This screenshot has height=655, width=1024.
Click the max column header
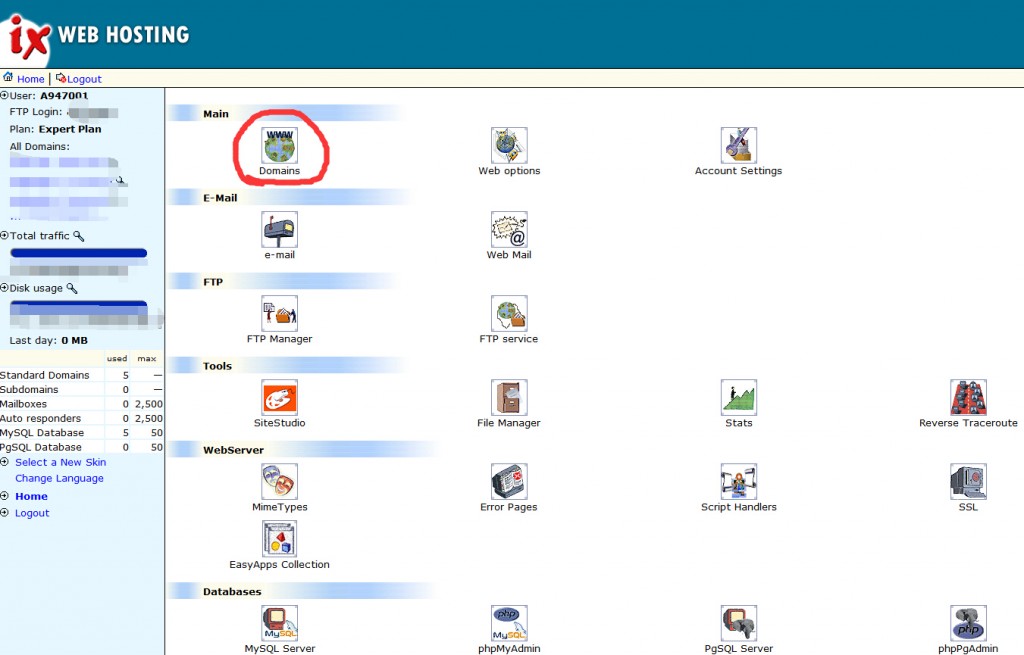click(x=147, y=359)
